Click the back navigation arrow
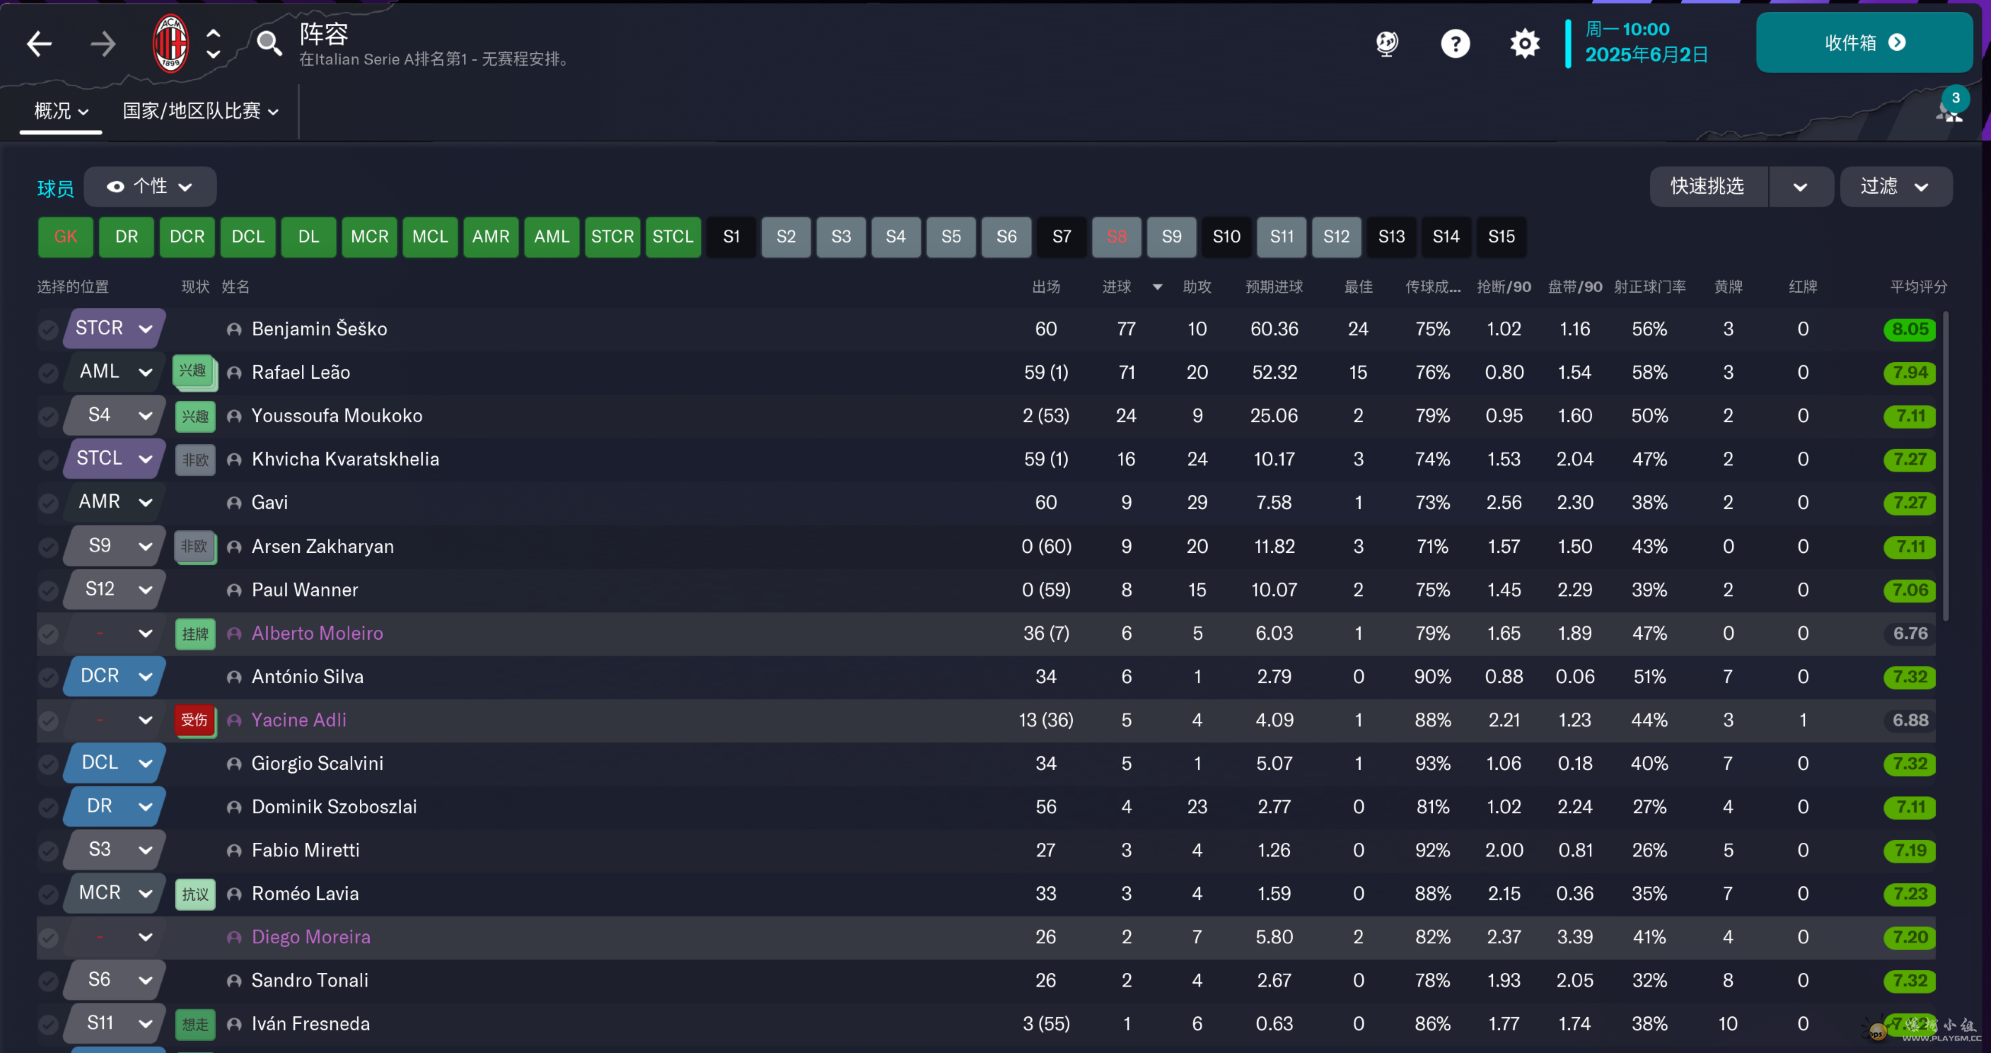Screen dimensions: 1991x1053 pyautogui.click(x=39, y=44)
